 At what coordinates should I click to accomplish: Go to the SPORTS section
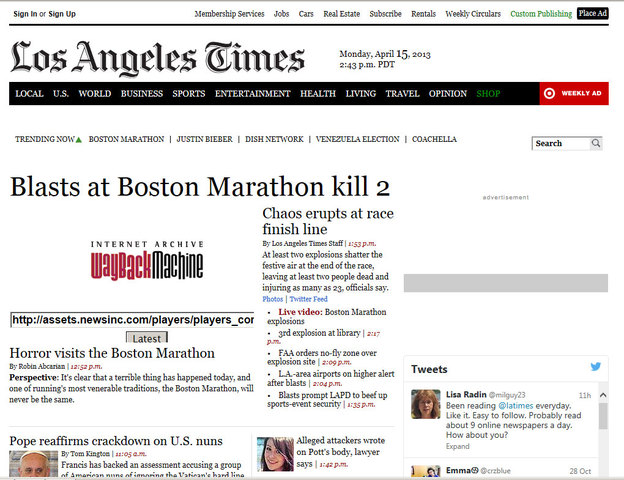pyautogui.click(x=189, y=94)
